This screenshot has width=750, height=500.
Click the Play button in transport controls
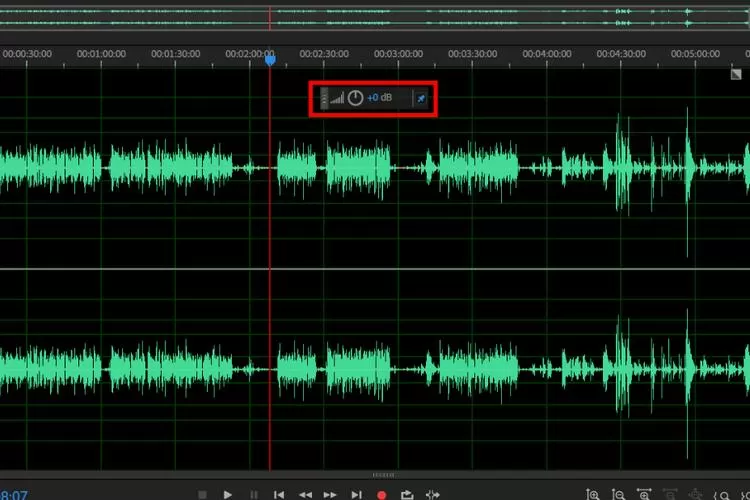[228, 494]
